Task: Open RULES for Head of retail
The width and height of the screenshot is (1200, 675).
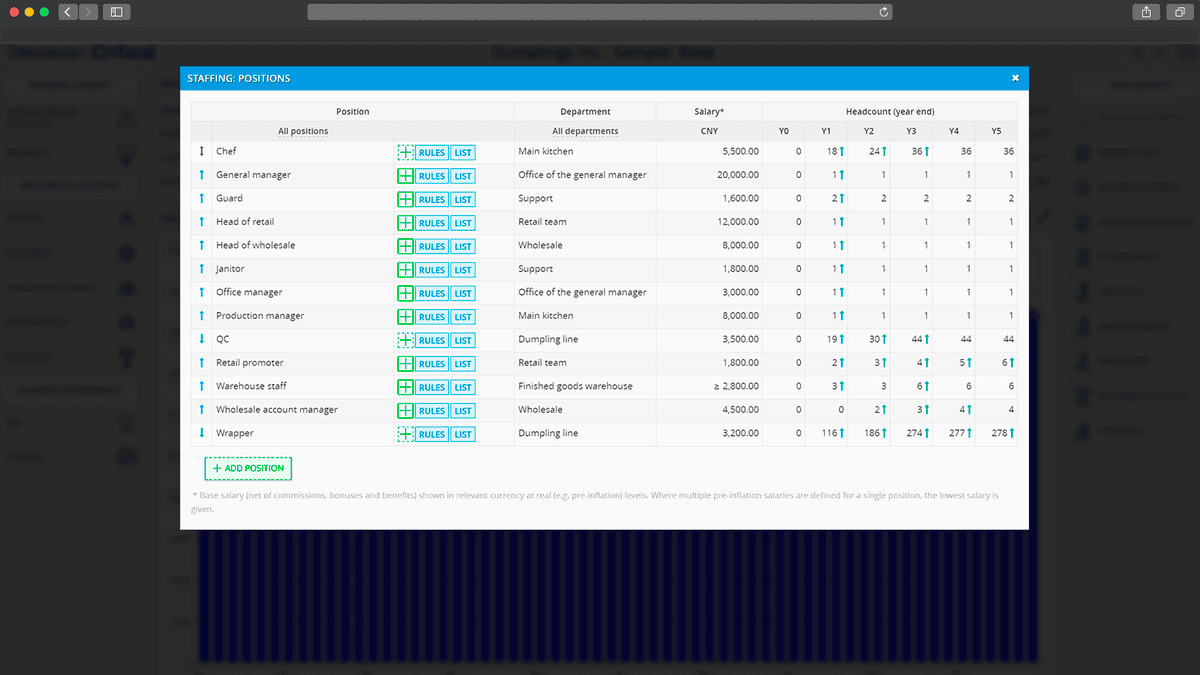Action: point(432,223)
